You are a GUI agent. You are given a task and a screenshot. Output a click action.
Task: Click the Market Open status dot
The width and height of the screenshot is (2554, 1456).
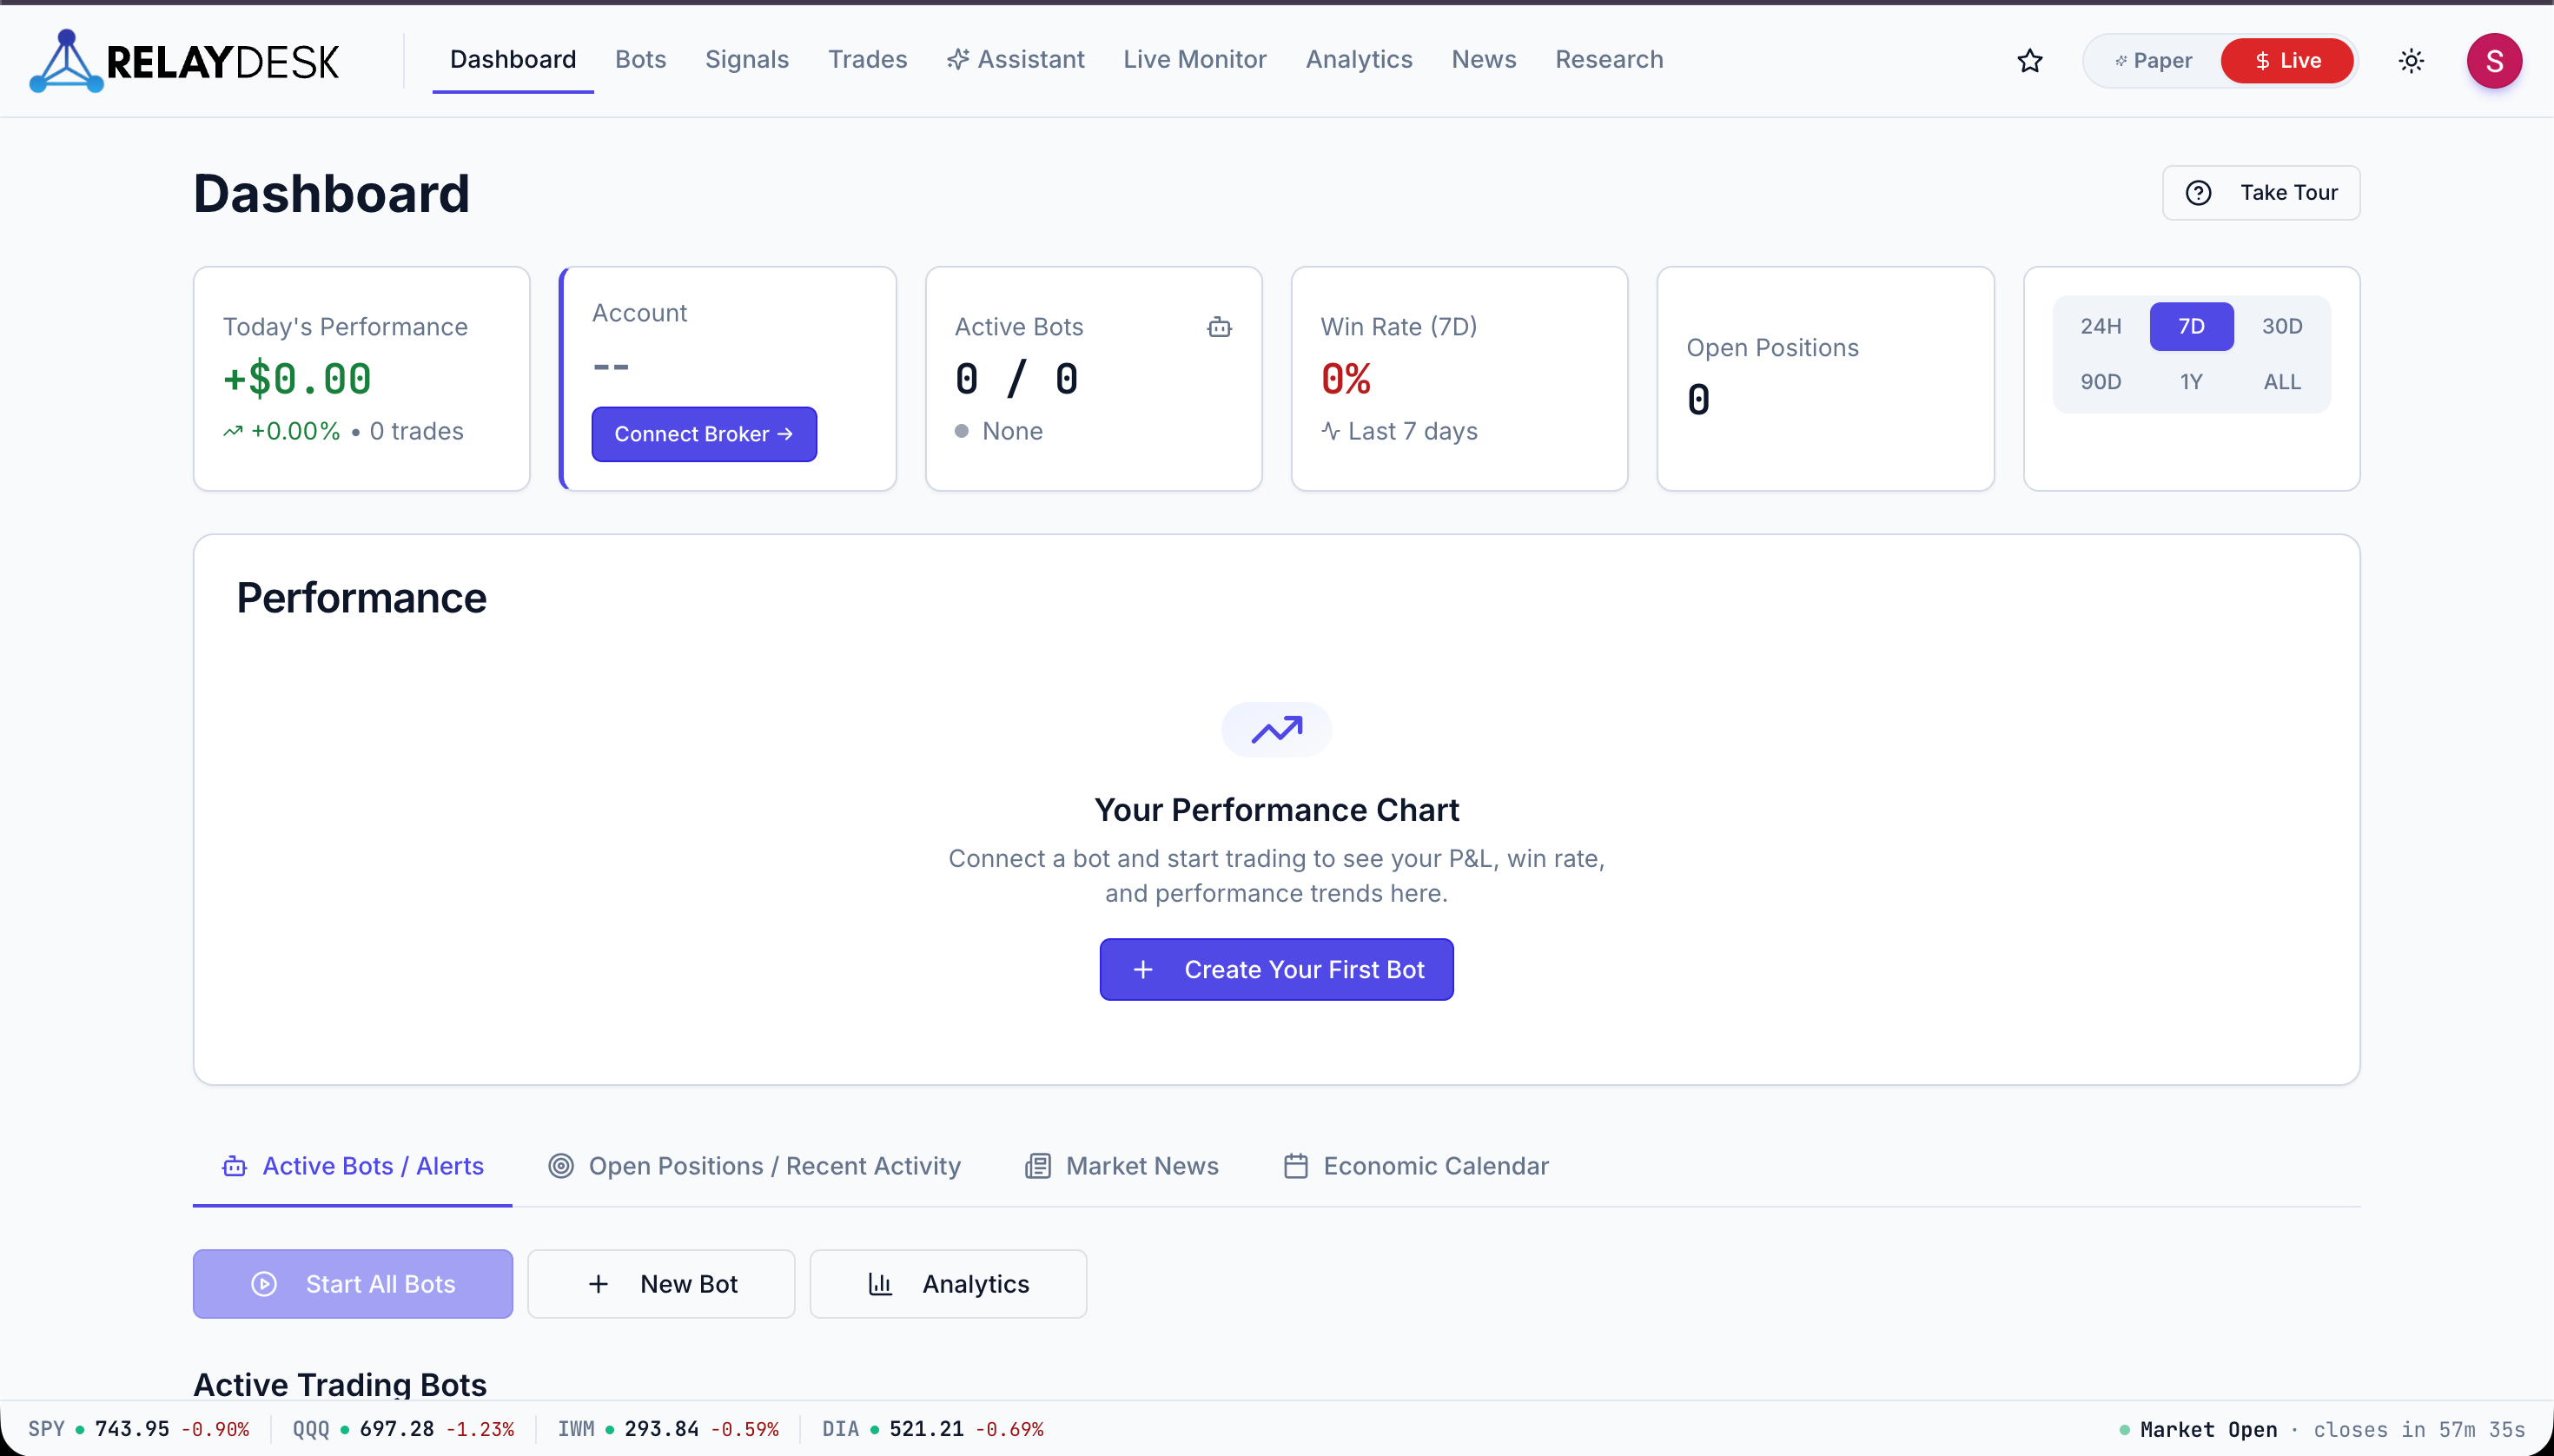pos(2124,1429)
